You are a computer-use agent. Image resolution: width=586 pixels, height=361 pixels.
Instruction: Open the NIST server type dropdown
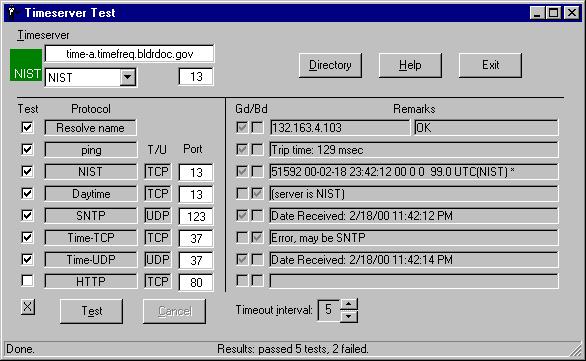pyautogui.click(x=127, y=77)
